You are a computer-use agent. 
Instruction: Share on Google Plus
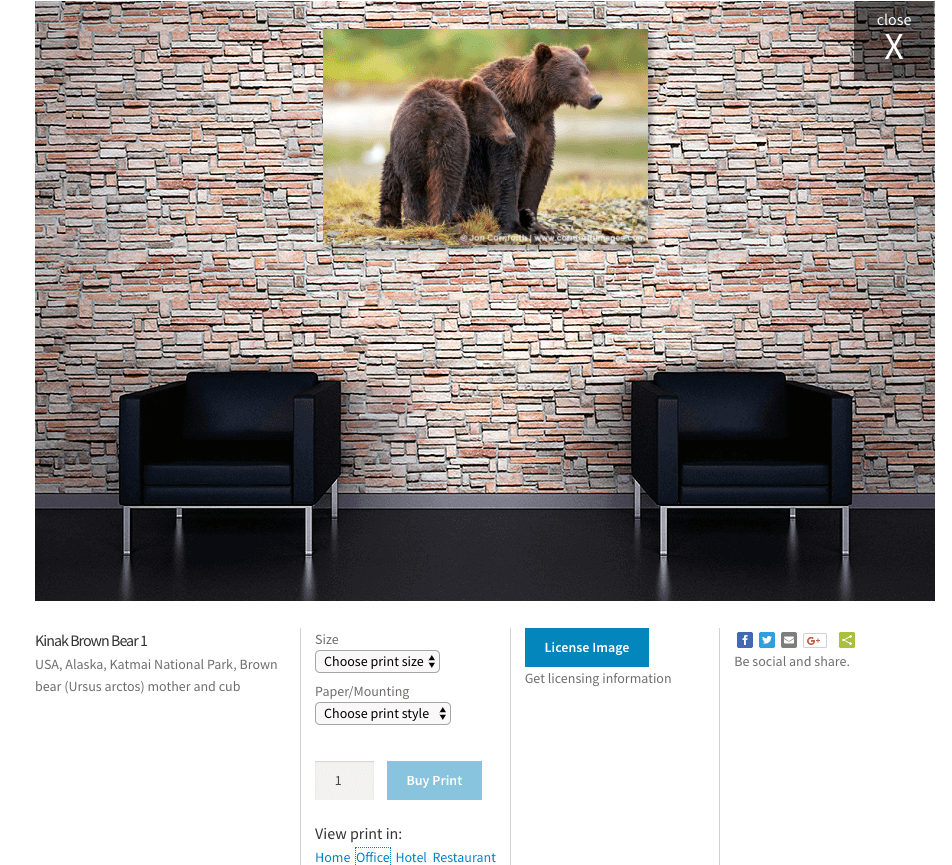tap(815, 640)
